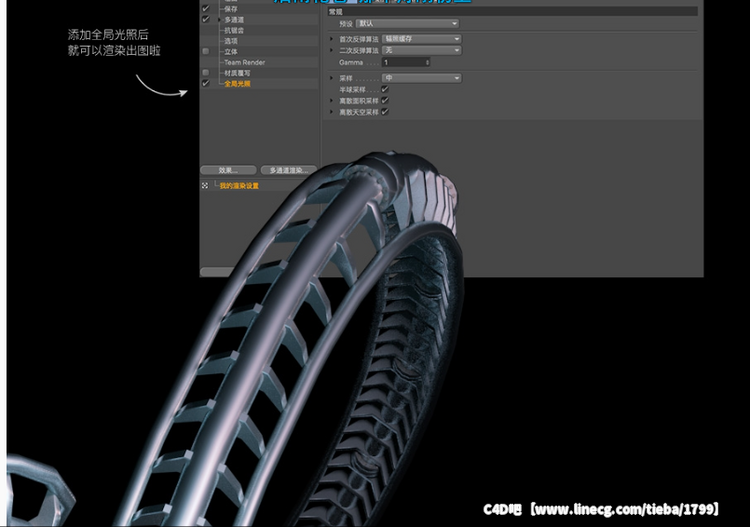Enable the 材质覆写 (Material Override) checkbox

206,73
